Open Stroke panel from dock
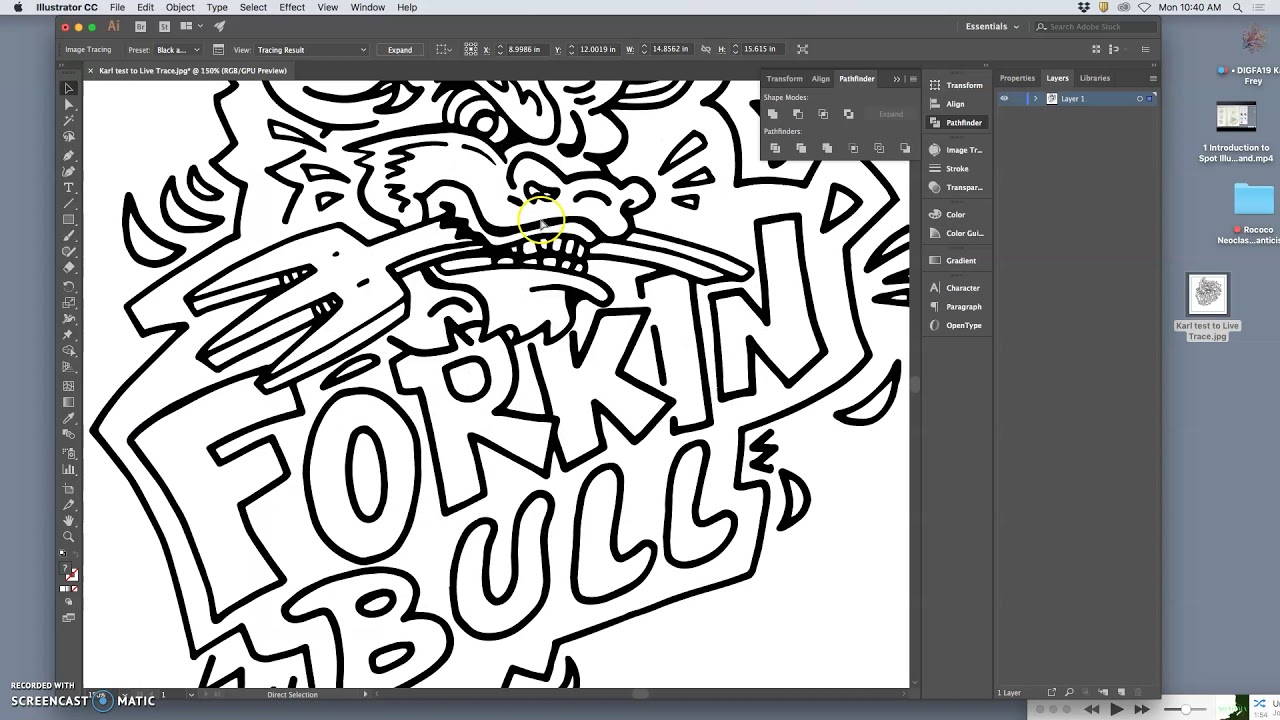 [x=957, y=169]
